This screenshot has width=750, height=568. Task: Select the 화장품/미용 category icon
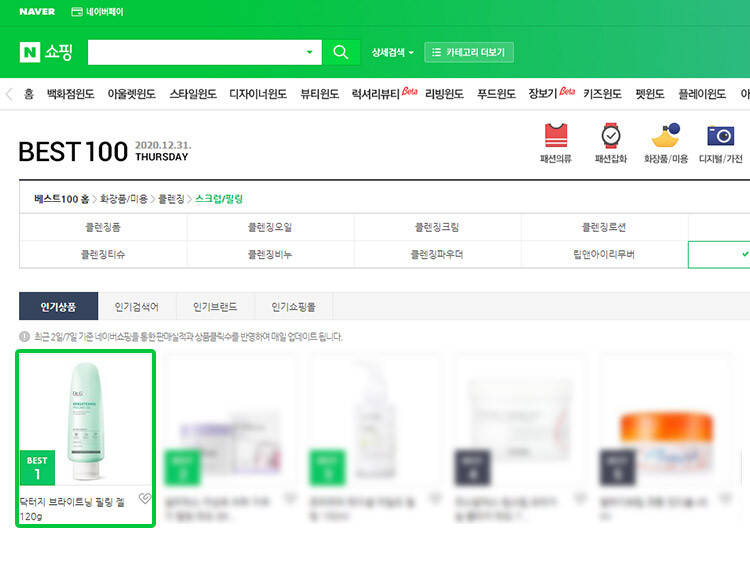[665, 136]
